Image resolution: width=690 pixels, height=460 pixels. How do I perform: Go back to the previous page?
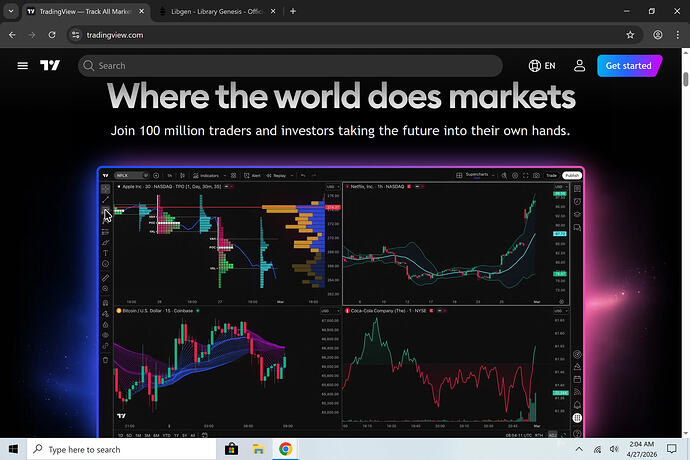[12, 35]
